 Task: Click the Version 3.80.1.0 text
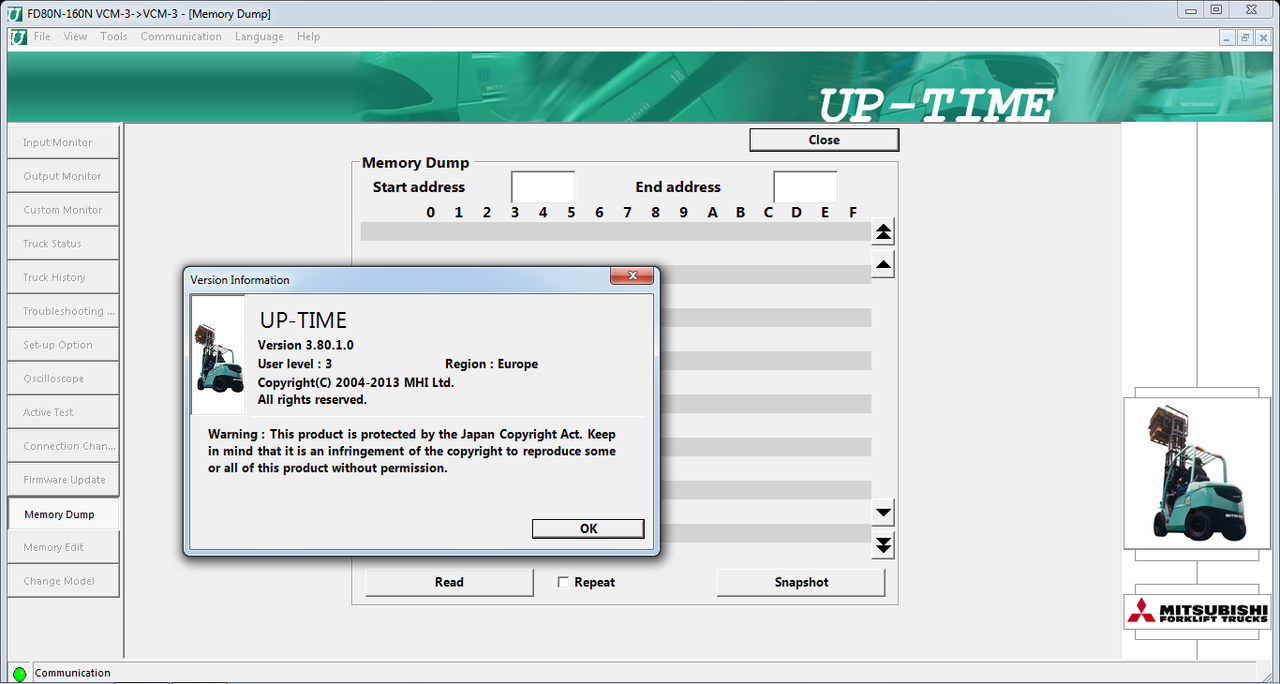(306, 345)
